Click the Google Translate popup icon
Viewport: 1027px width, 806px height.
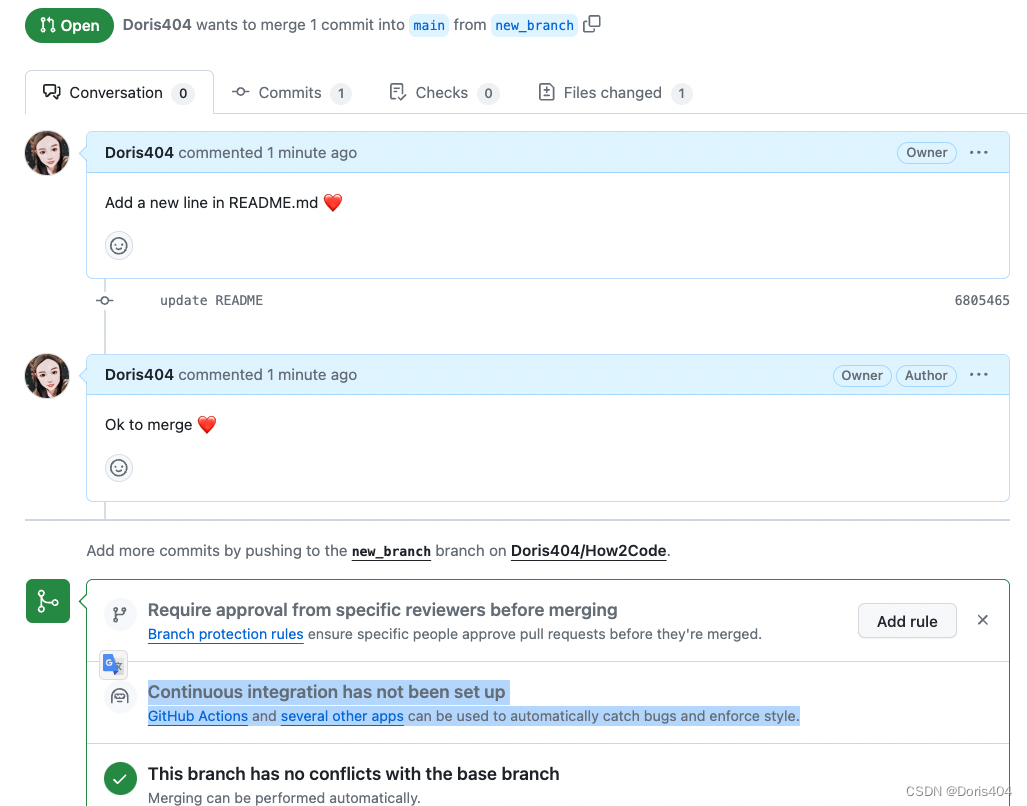(113, 664)
